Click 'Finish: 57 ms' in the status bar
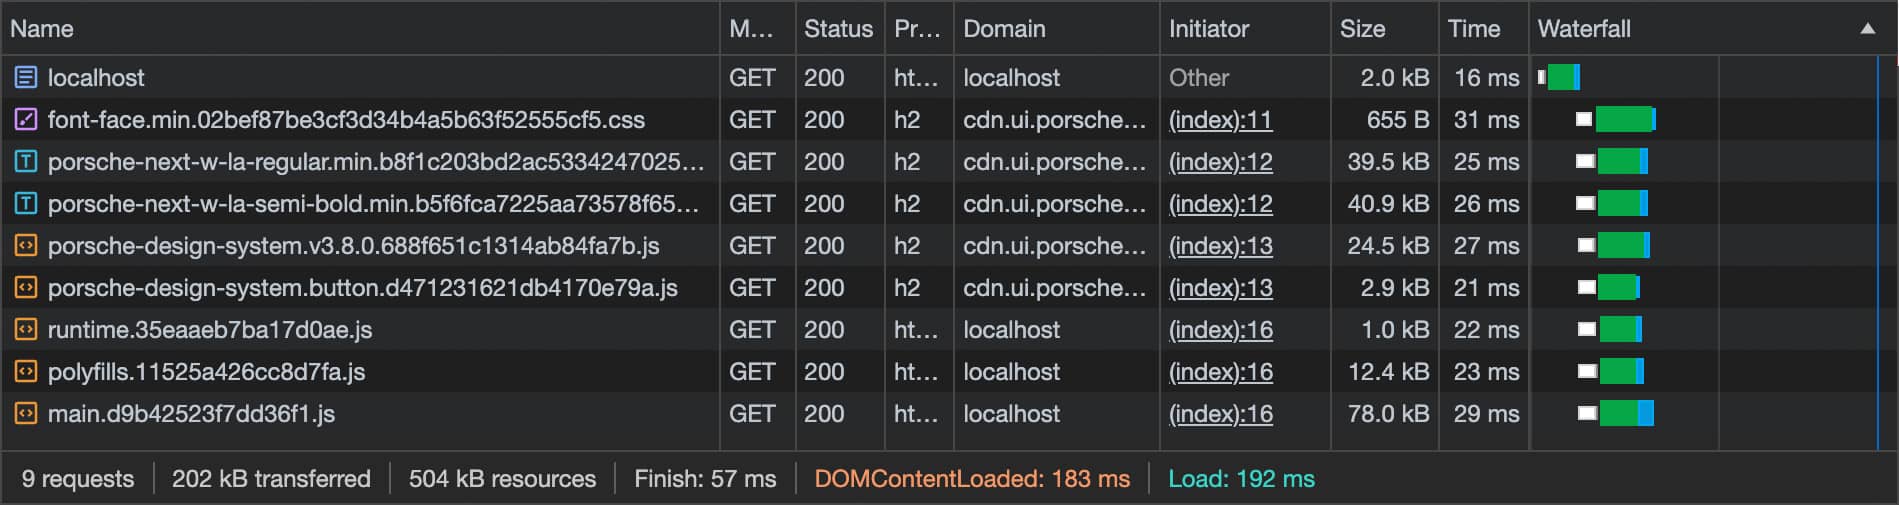1899x505 pixels. [705, 479]
